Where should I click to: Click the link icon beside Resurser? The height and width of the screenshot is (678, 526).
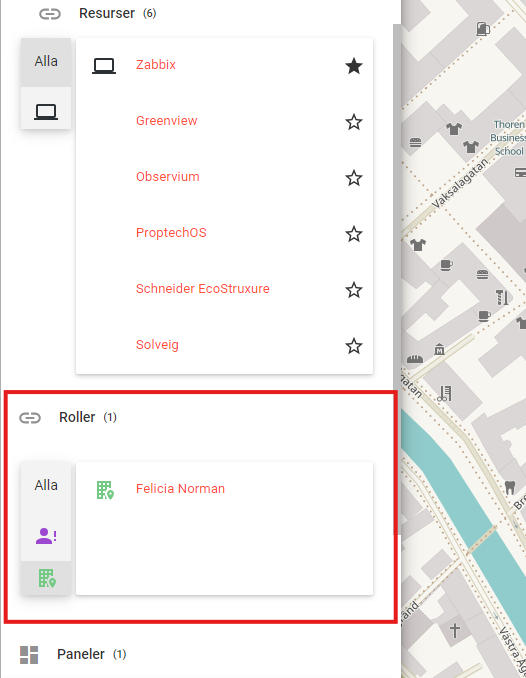click(50, 14)
